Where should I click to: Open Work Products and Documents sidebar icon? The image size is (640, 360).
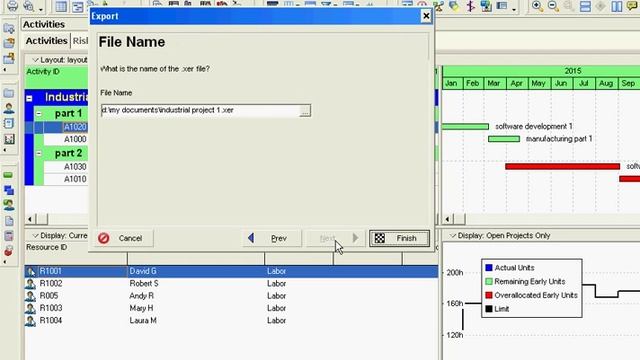[x=9, y=221]
